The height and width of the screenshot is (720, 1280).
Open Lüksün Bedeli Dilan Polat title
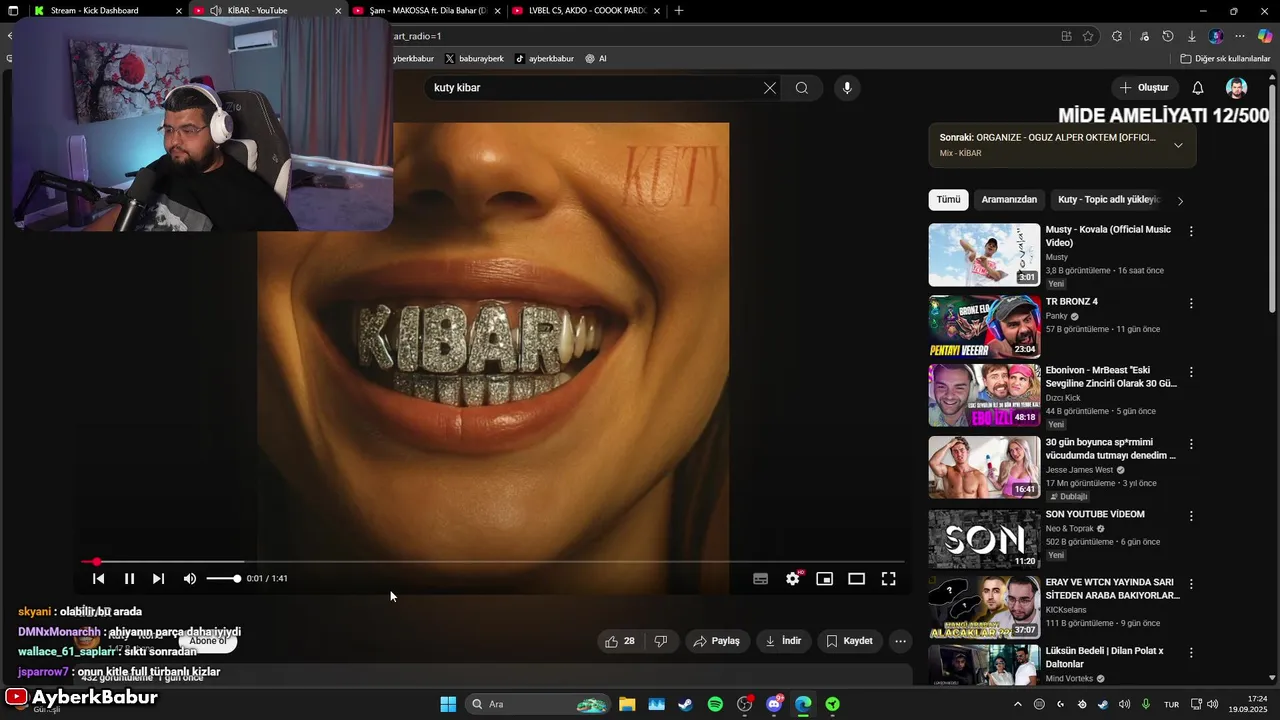[1104, 657]
